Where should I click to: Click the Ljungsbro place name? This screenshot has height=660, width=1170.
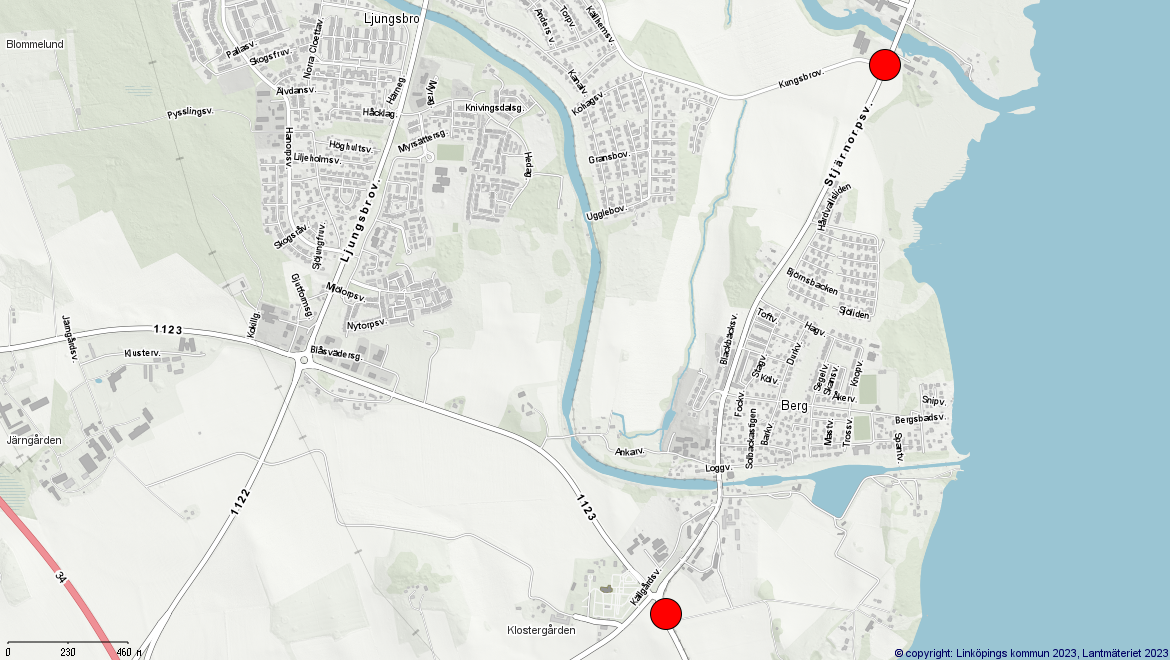point(392,18)
